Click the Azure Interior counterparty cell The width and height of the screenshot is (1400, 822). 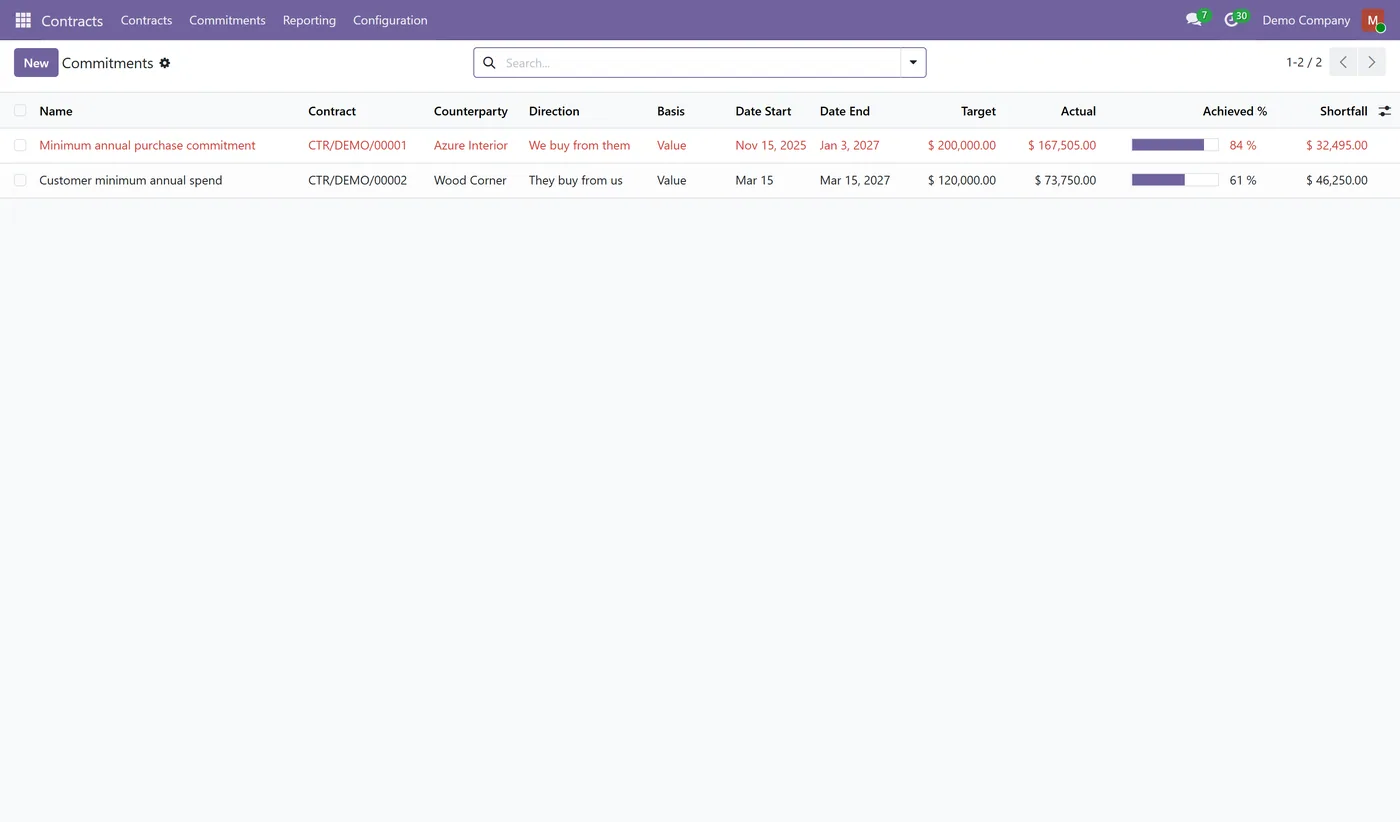pyautogui.click(x=471, y=145)
